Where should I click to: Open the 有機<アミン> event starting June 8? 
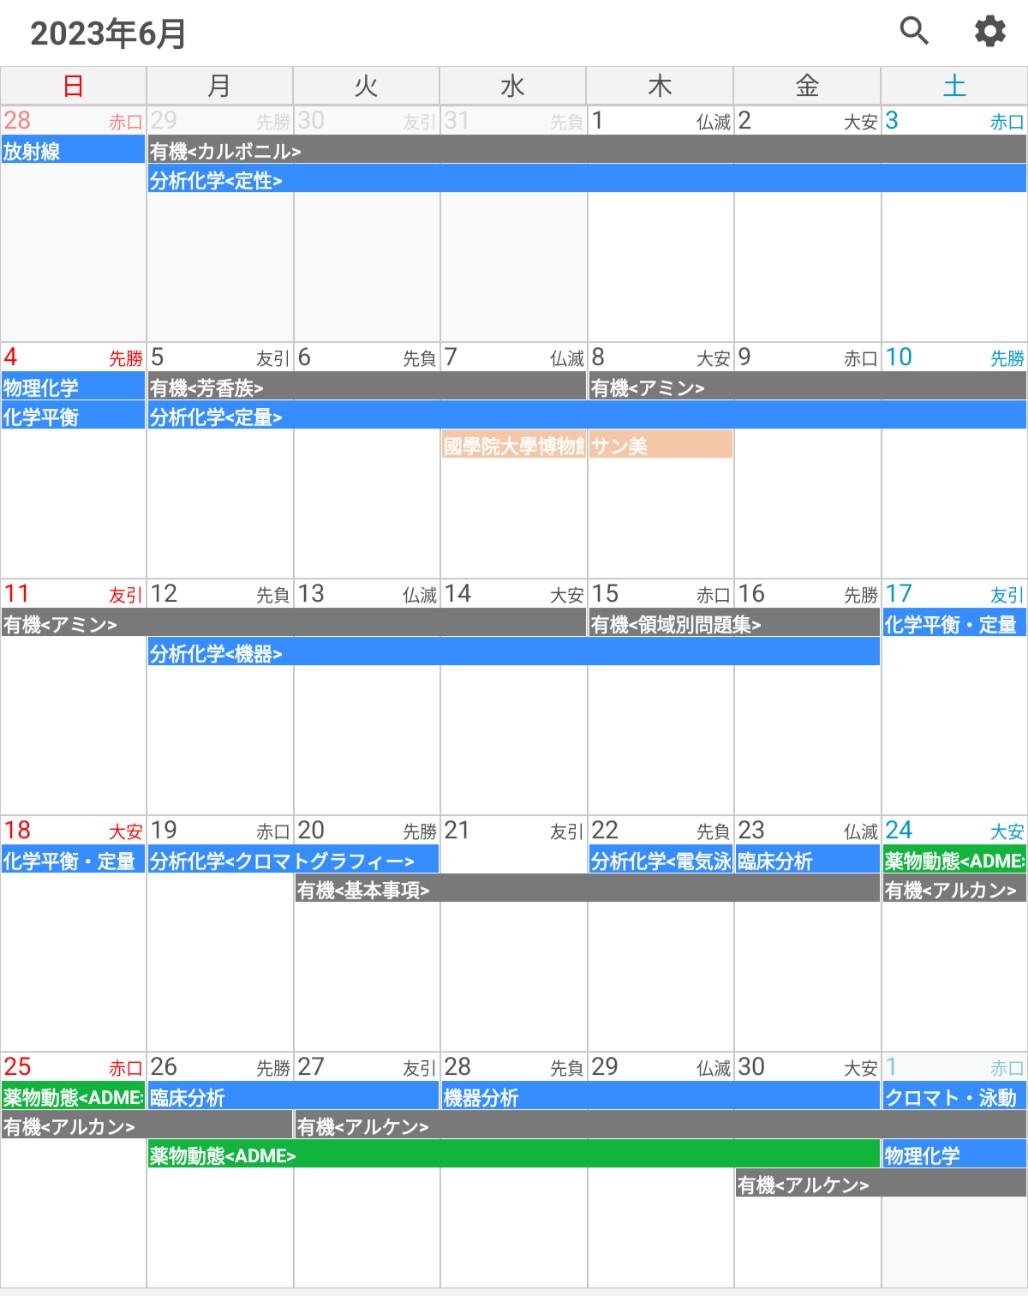click(x=808, y=387)
